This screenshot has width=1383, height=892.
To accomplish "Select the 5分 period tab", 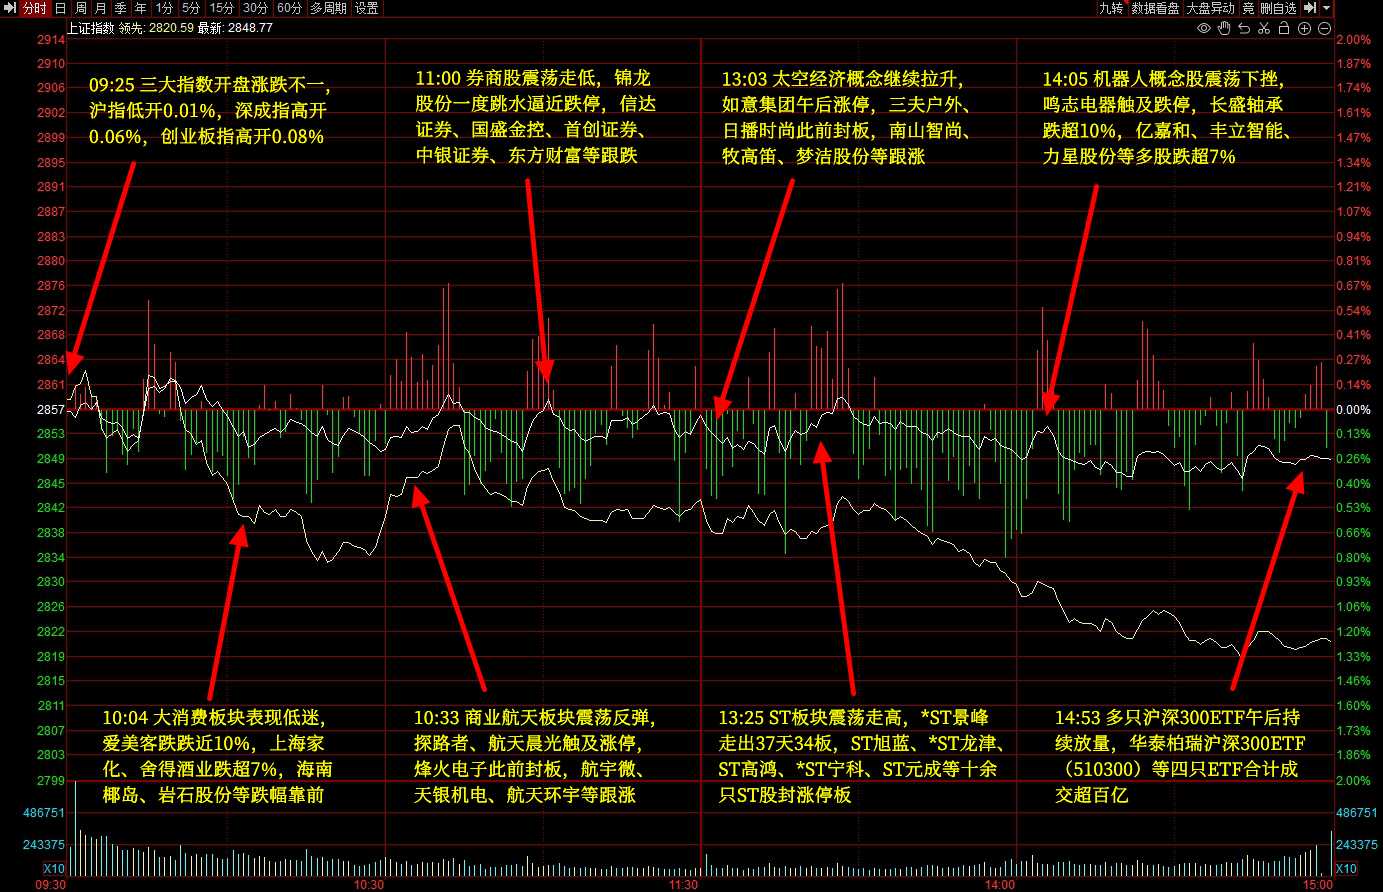I will tap(191, 8).
